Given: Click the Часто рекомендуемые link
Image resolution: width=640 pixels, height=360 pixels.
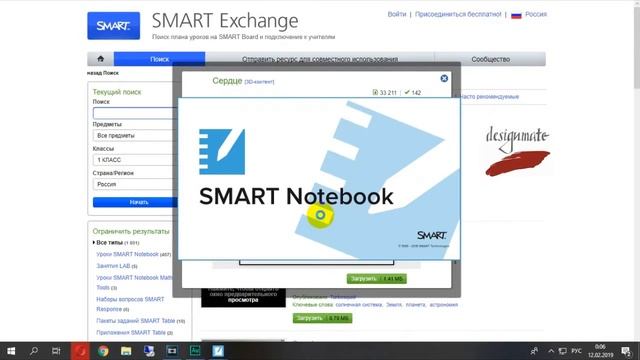Looking at the screenshot, I should click(x=489, y=97).
